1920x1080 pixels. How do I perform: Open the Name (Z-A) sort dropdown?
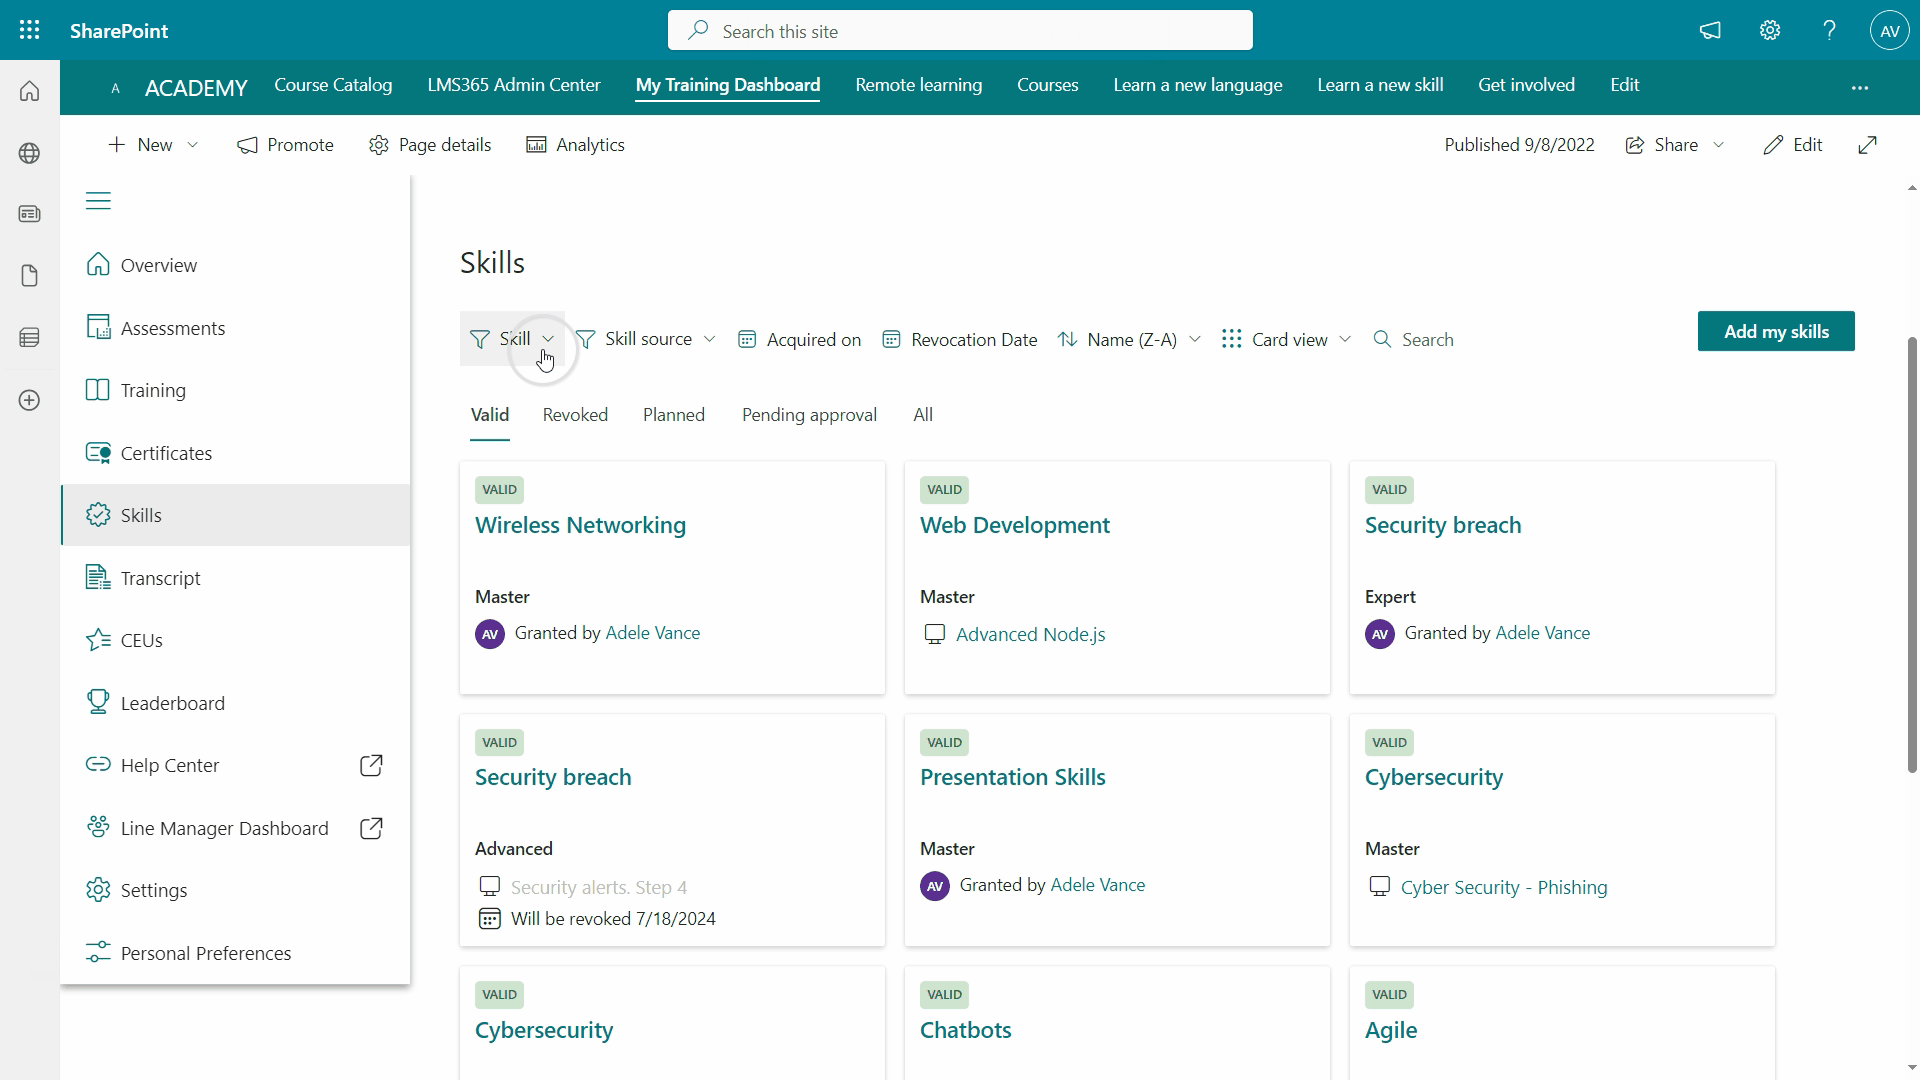click(x=1130, y=340)
